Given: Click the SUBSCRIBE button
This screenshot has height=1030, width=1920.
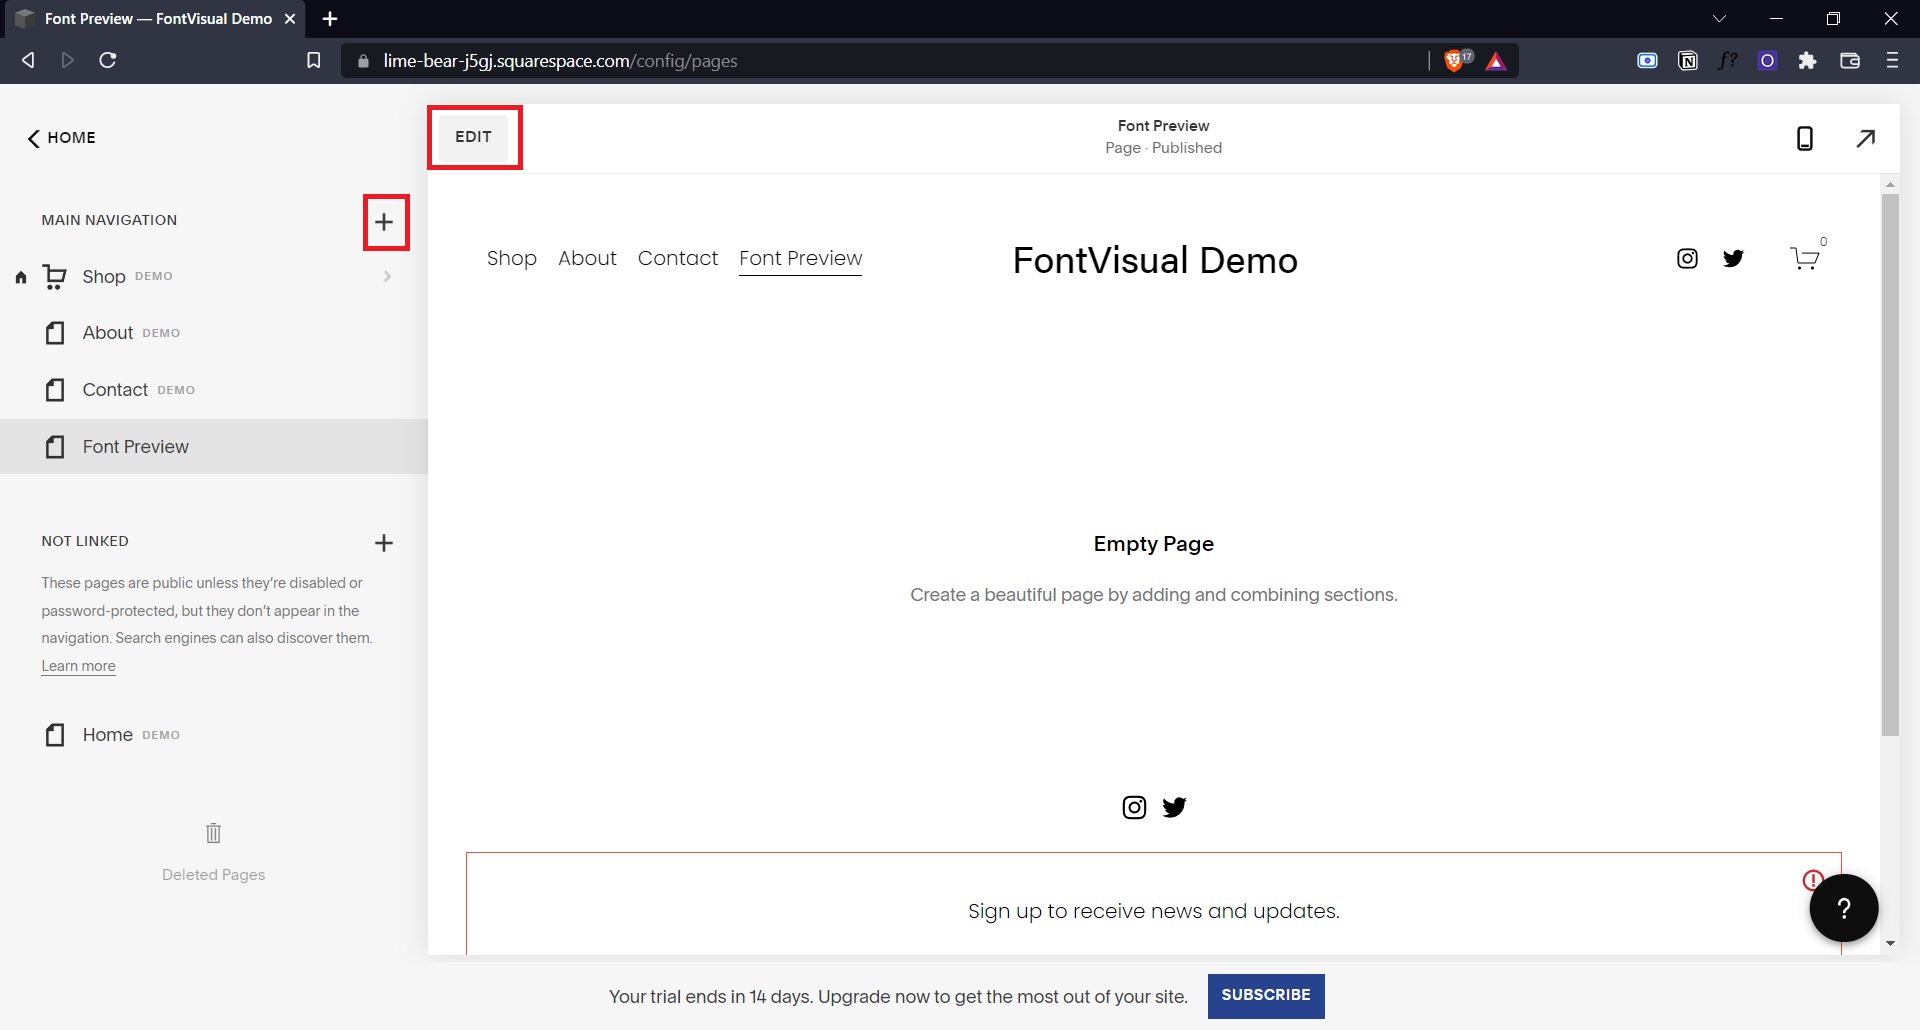Looking at the screenshot, I should pyautogui.click(x=1266, y=996).
